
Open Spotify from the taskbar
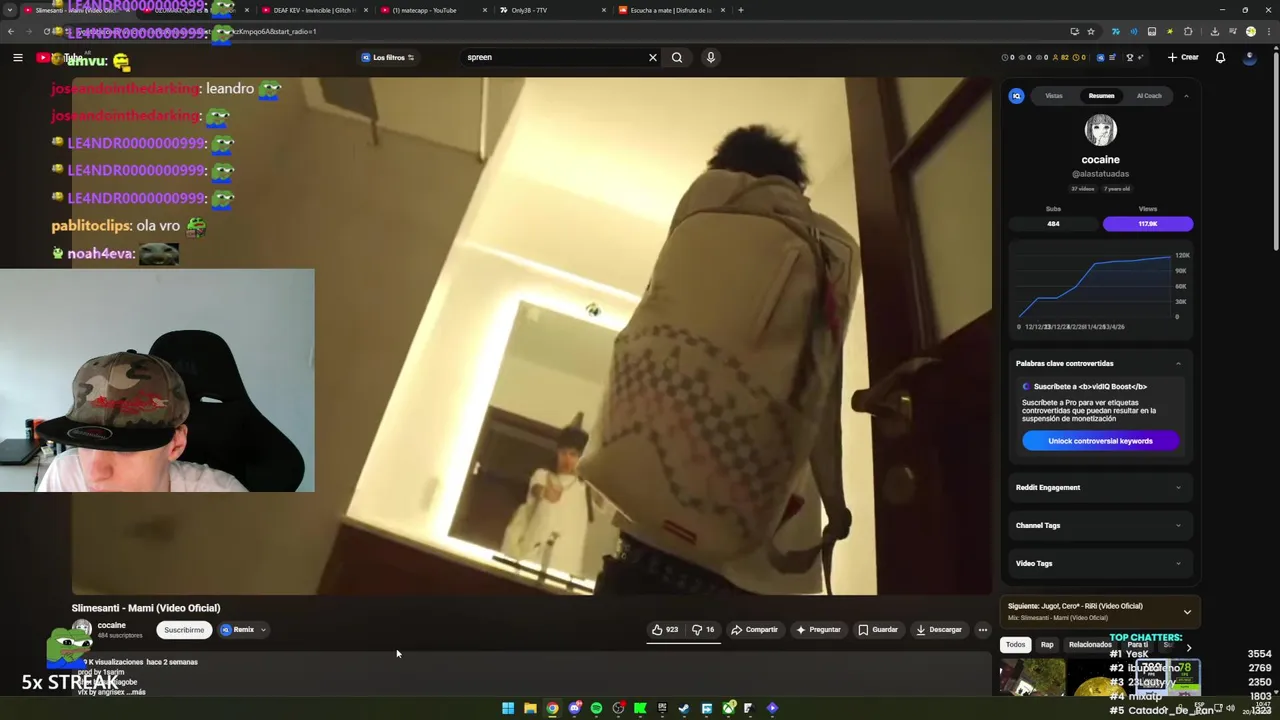point(596,708)
